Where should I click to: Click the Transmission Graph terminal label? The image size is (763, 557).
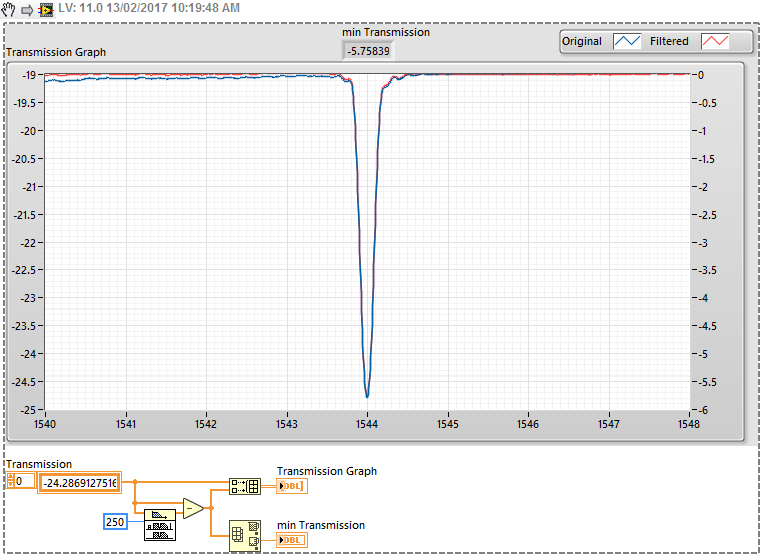pos(327,471)
